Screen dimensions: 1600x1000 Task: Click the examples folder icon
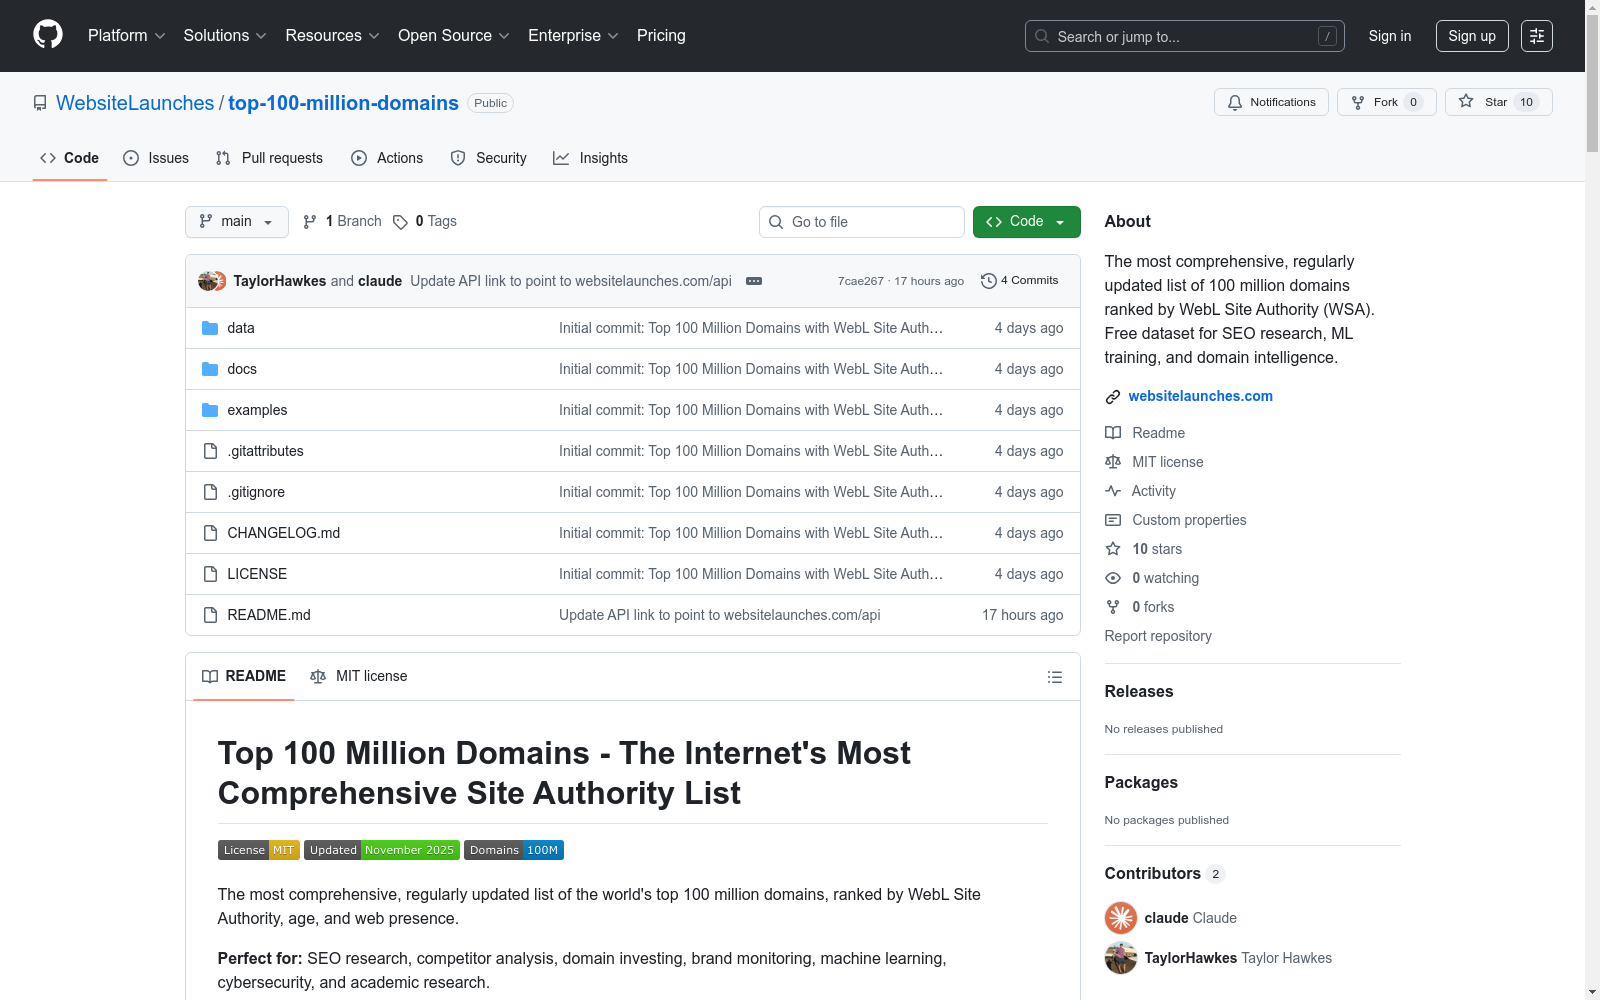tap(210, 410)
